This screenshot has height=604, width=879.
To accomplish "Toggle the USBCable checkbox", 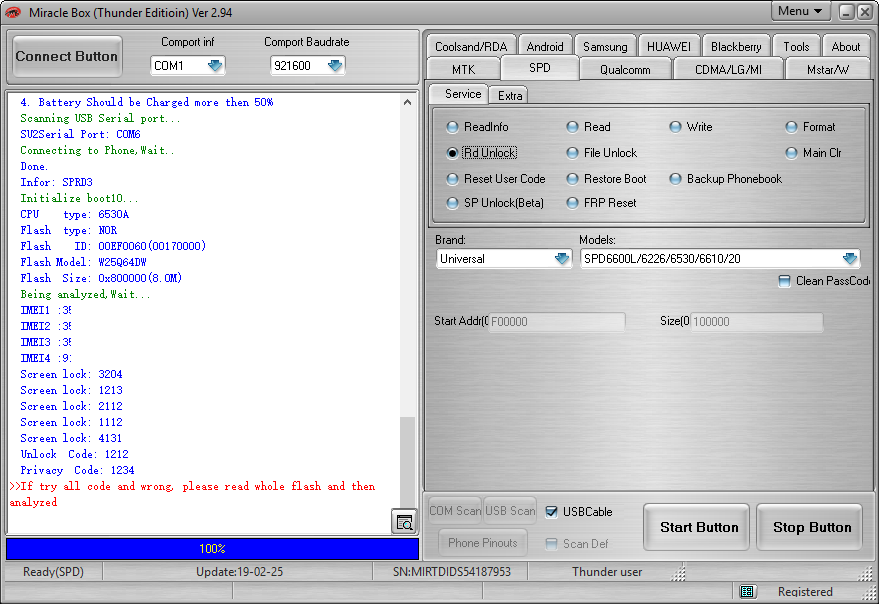I will [x=552, y=511].
